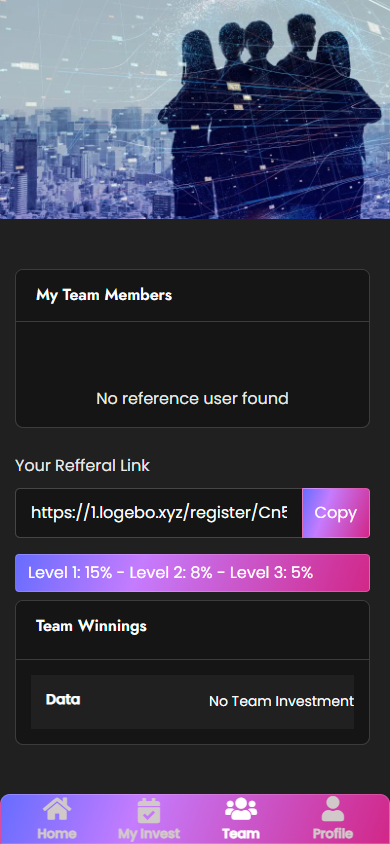Click the referral link text field
Screen dimensions: 390x844
click(159, 513)
